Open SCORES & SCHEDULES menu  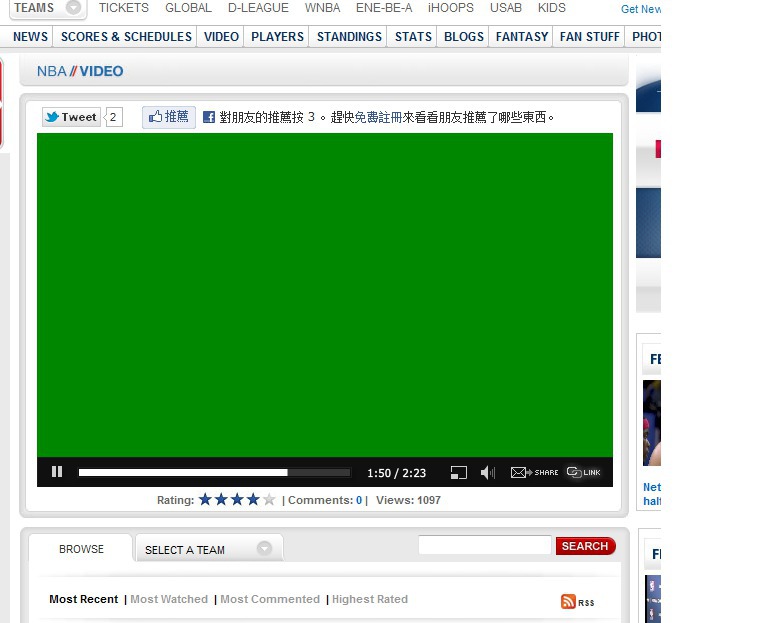pos(126,37)
